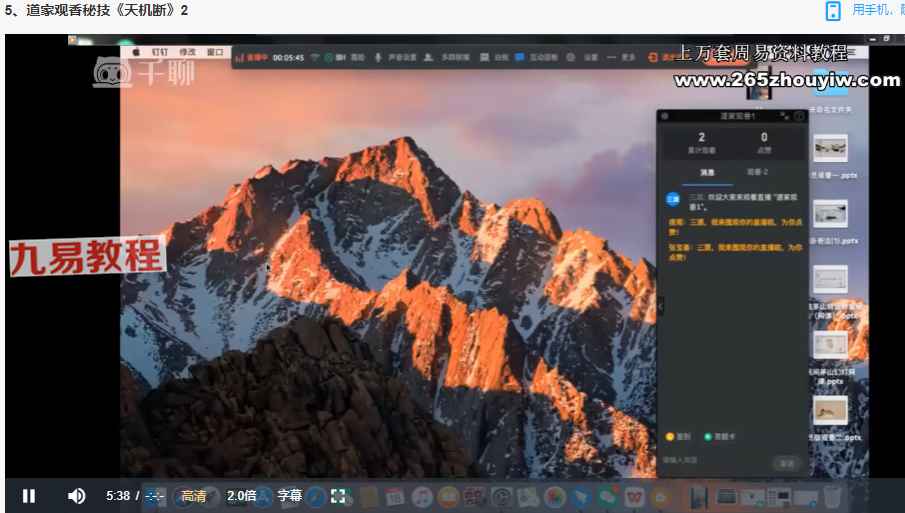
Task: Click the 00:05:45 live timer
Action: tap(288, 58)
